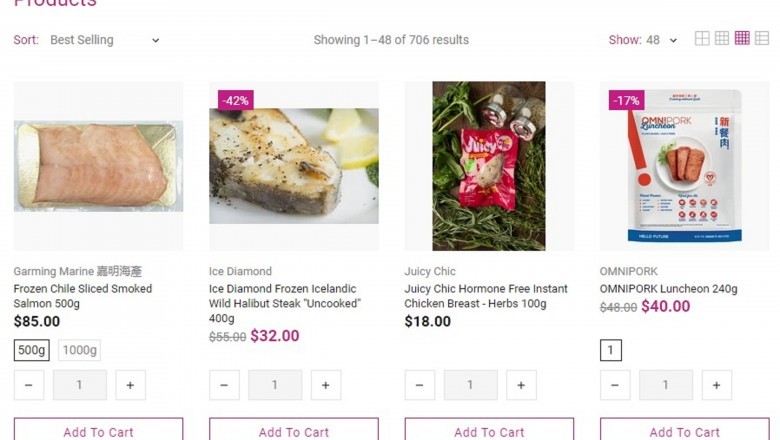Switch to two-column grid view

coord(702,39)
